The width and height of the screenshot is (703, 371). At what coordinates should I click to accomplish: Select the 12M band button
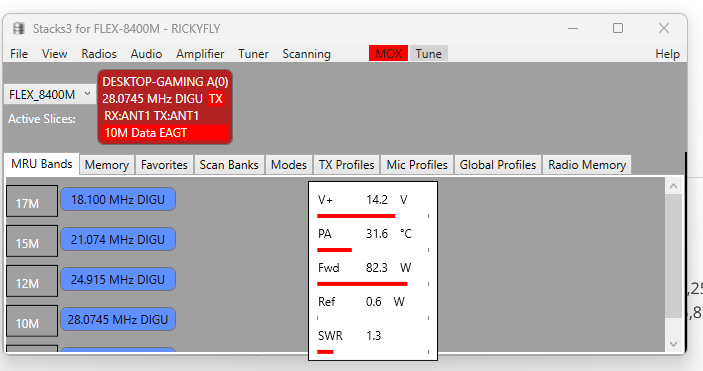[x=32, y=281]
